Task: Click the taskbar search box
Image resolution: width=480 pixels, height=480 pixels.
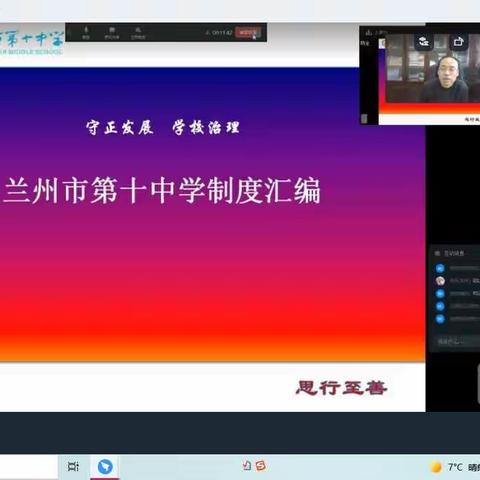Action: 29,467
